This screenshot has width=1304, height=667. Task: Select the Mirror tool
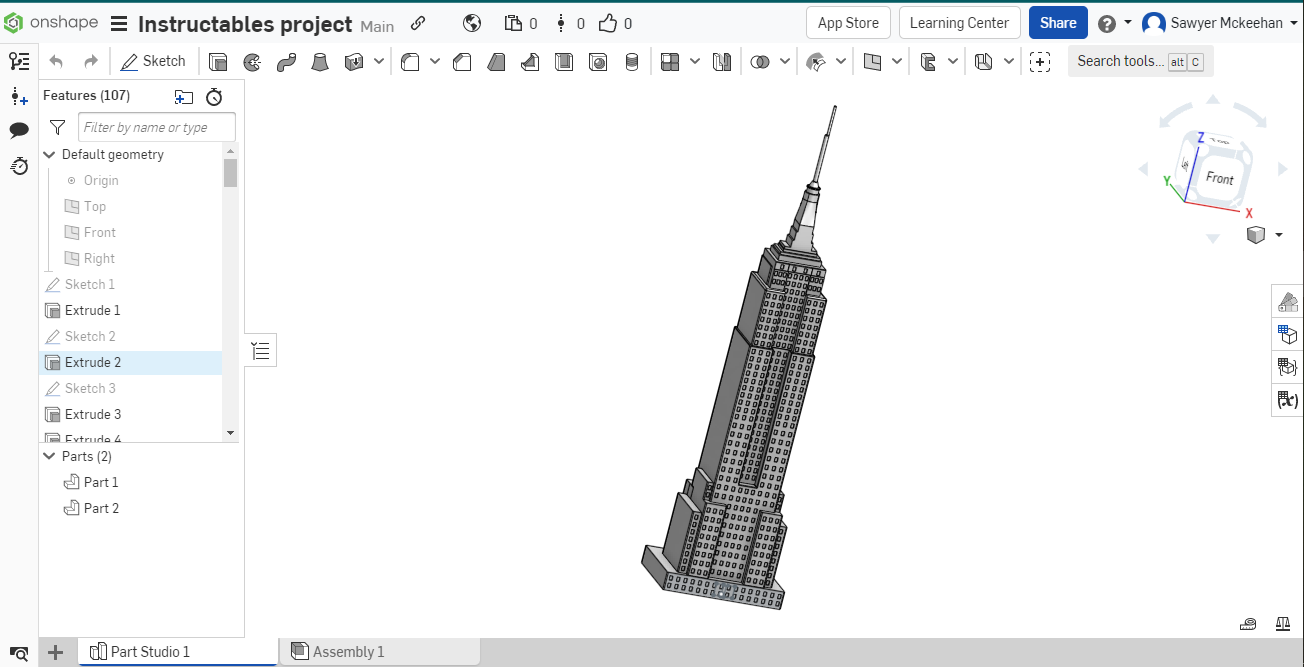coord(722,62)
